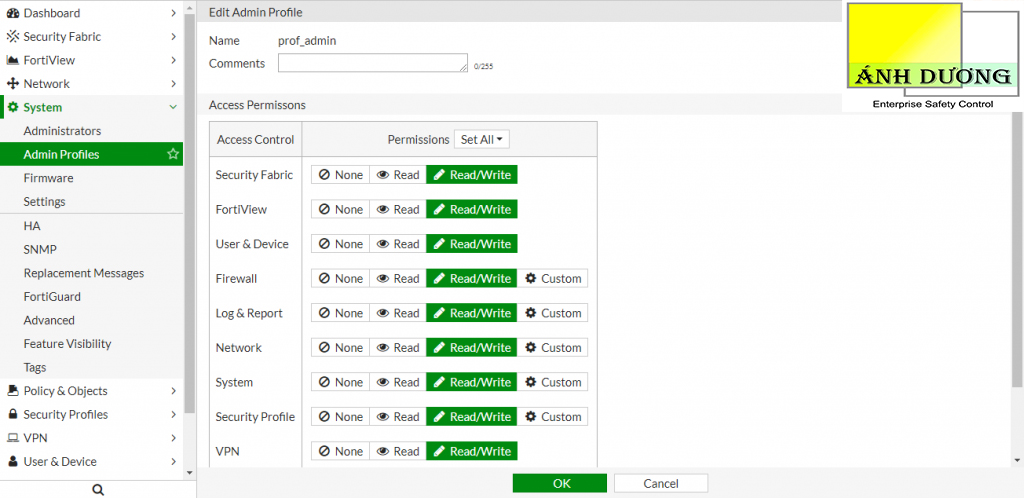Expand the Network menu chevron
This screenshot has width=1024, height=498.
pos(173,84)
